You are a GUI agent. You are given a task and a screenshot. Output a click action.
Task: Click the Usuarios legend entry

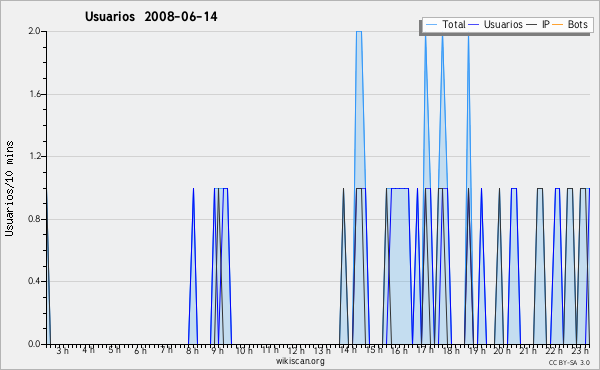pos(496,24)
